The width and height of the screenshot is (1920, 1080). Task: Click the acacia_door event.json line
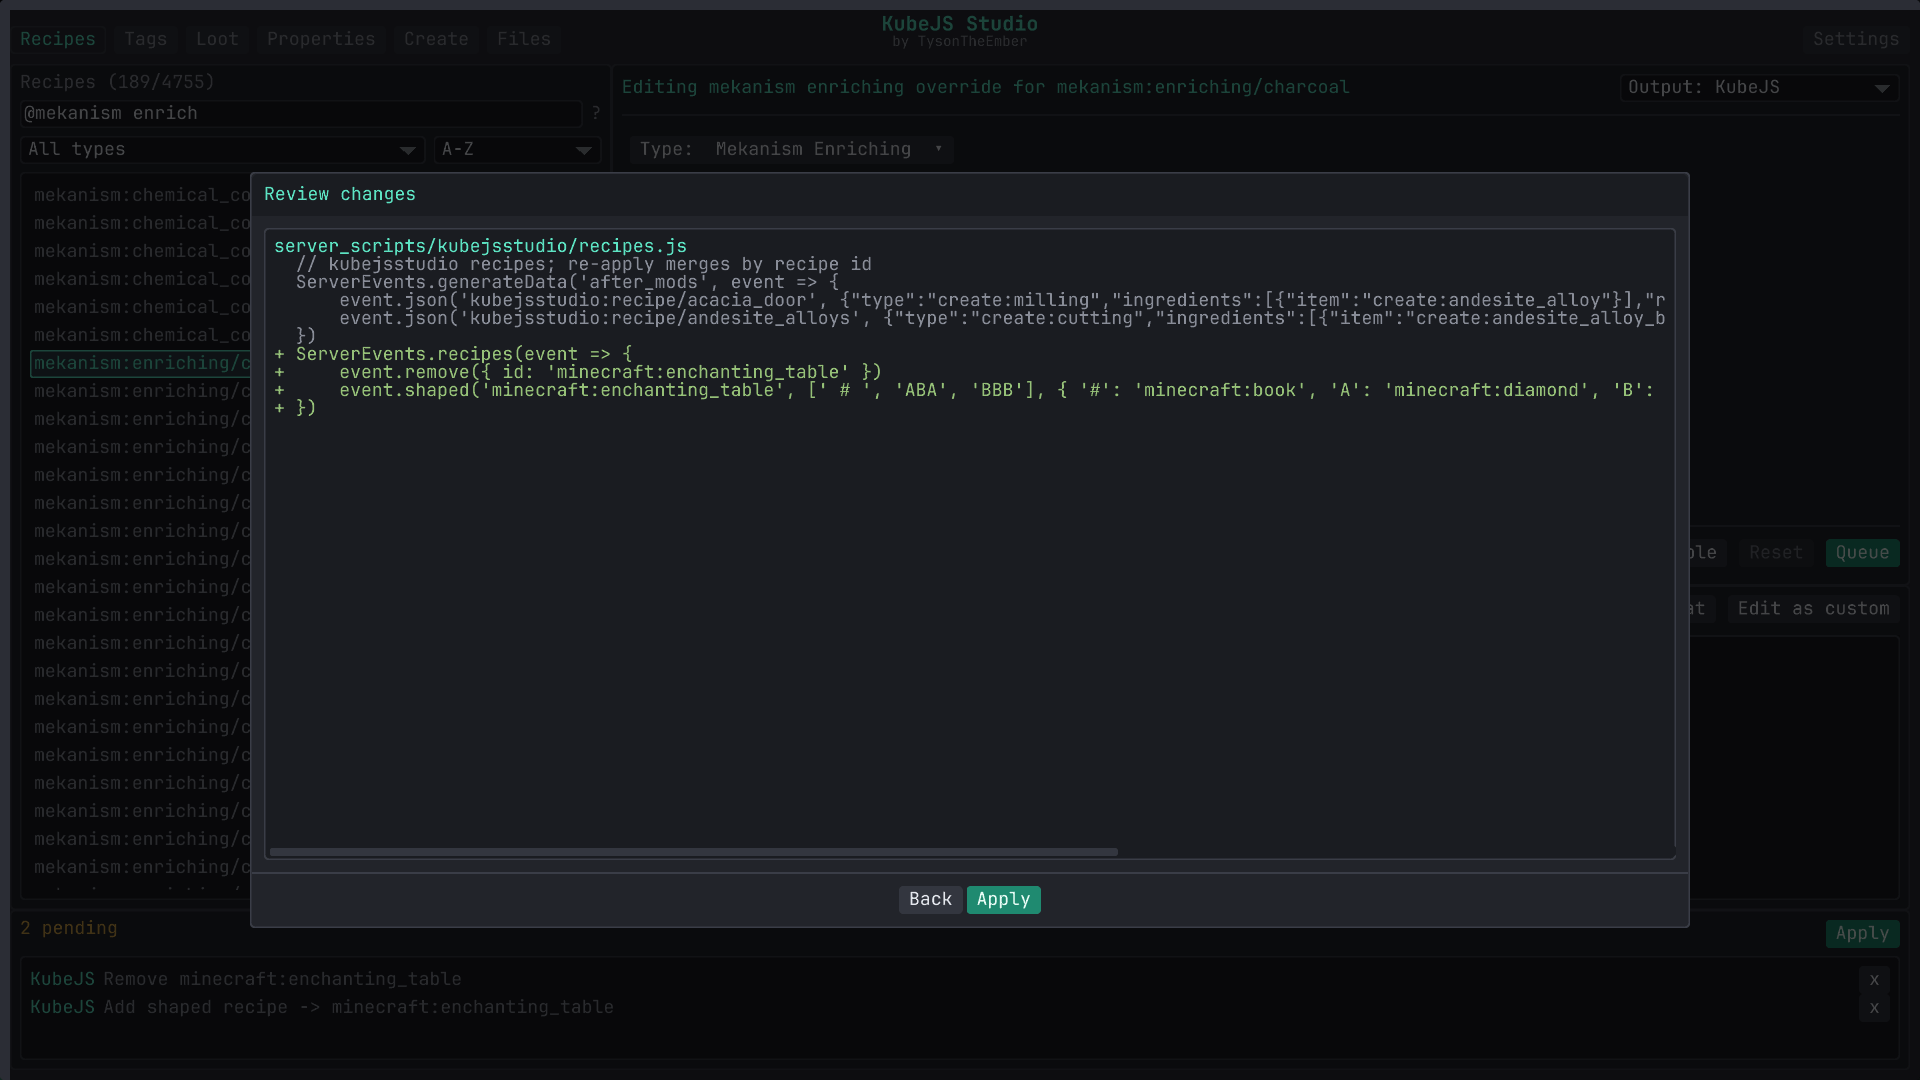point(1002,300)
